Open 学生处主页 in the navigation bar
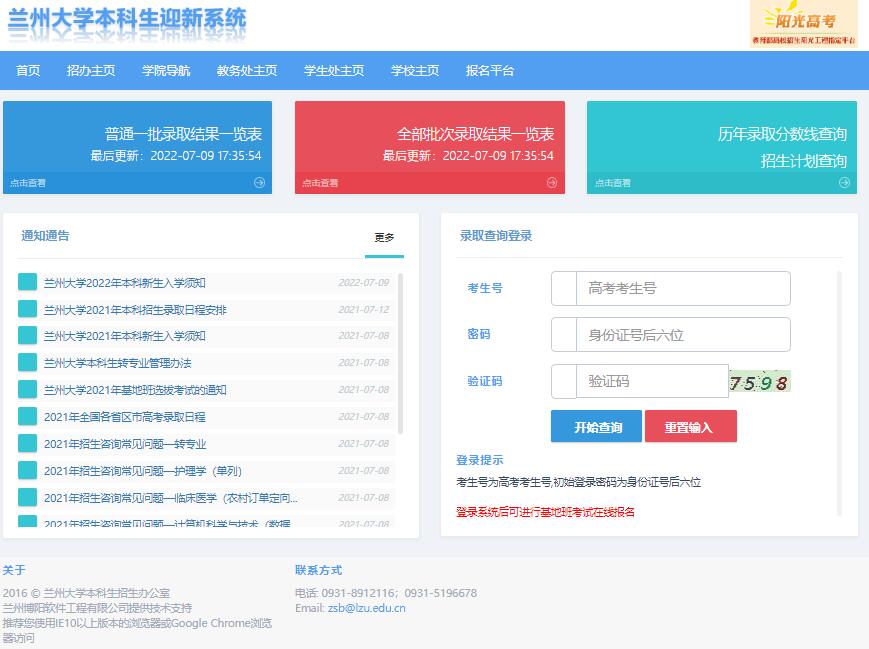Image resolution: width=869 pixels, height=649 pixels. [x=334, y=70]
